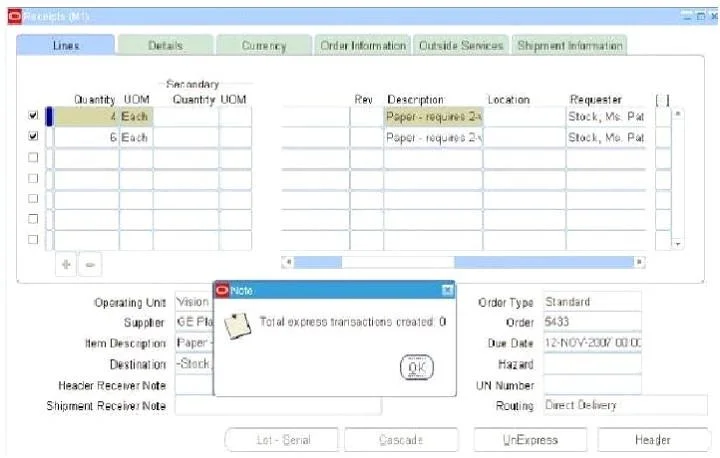Click the Order Type field Standard
This screenshot has width=720, height=458.
(x=592, y=302)
